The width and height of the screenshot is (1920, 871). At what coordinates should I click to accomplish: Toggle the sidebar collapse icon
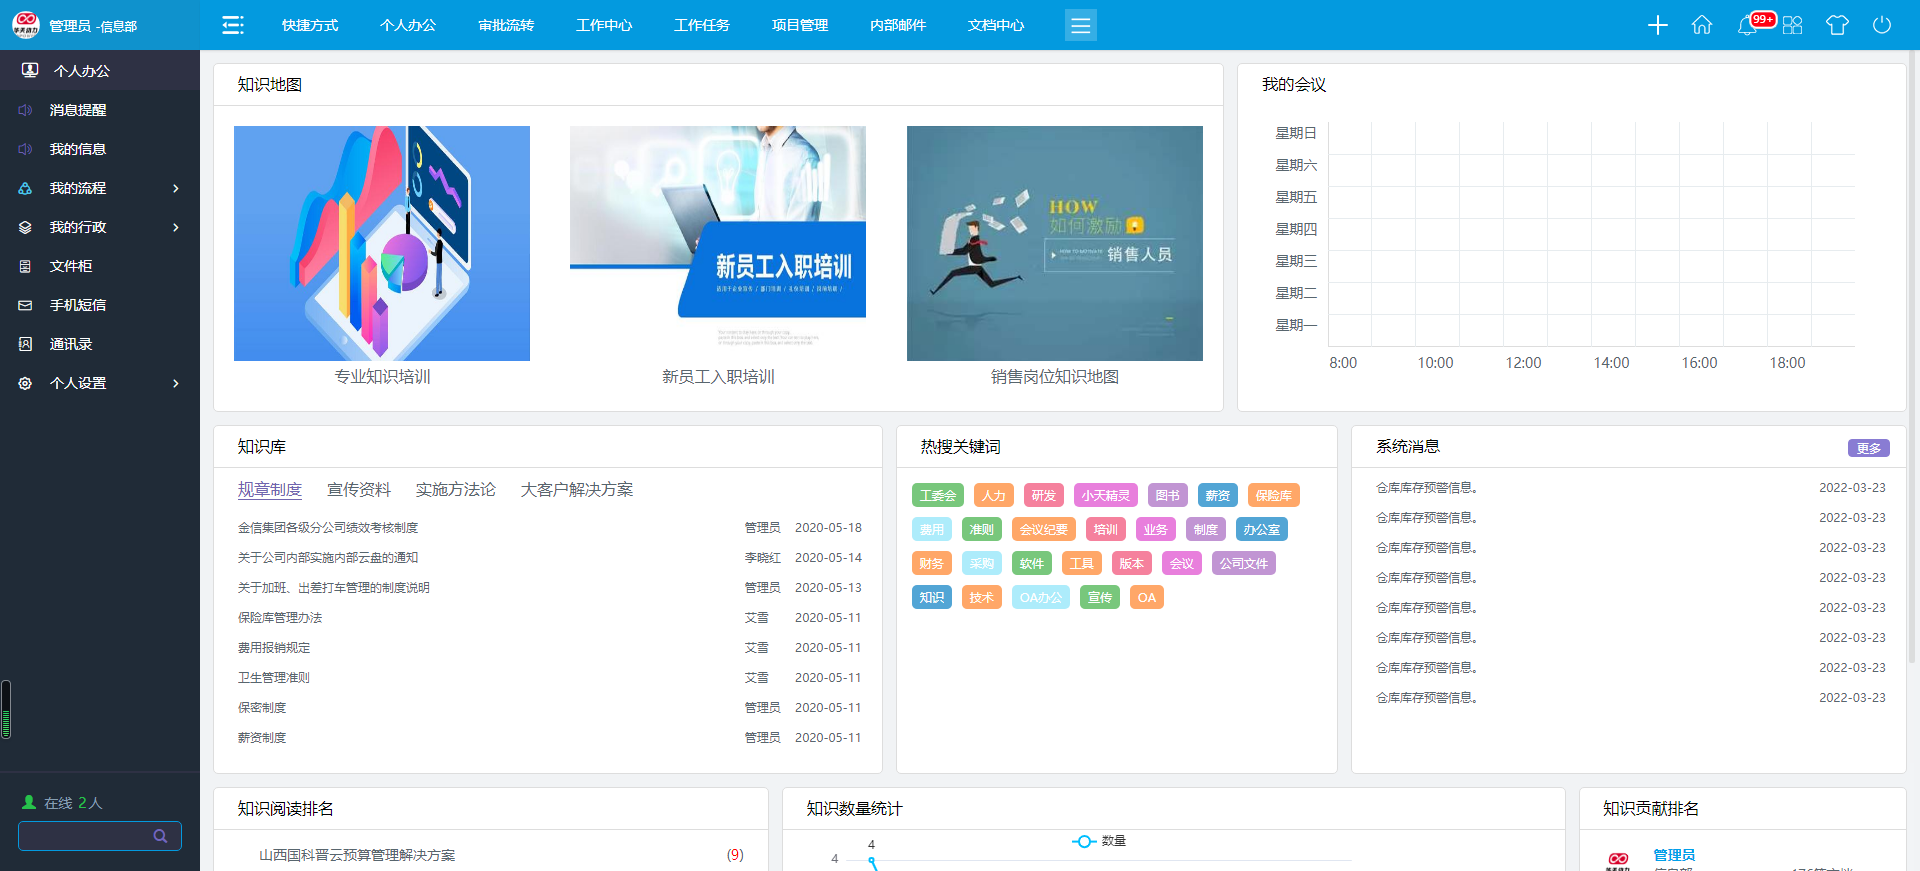pyautogui.click(x=233, y=25)
